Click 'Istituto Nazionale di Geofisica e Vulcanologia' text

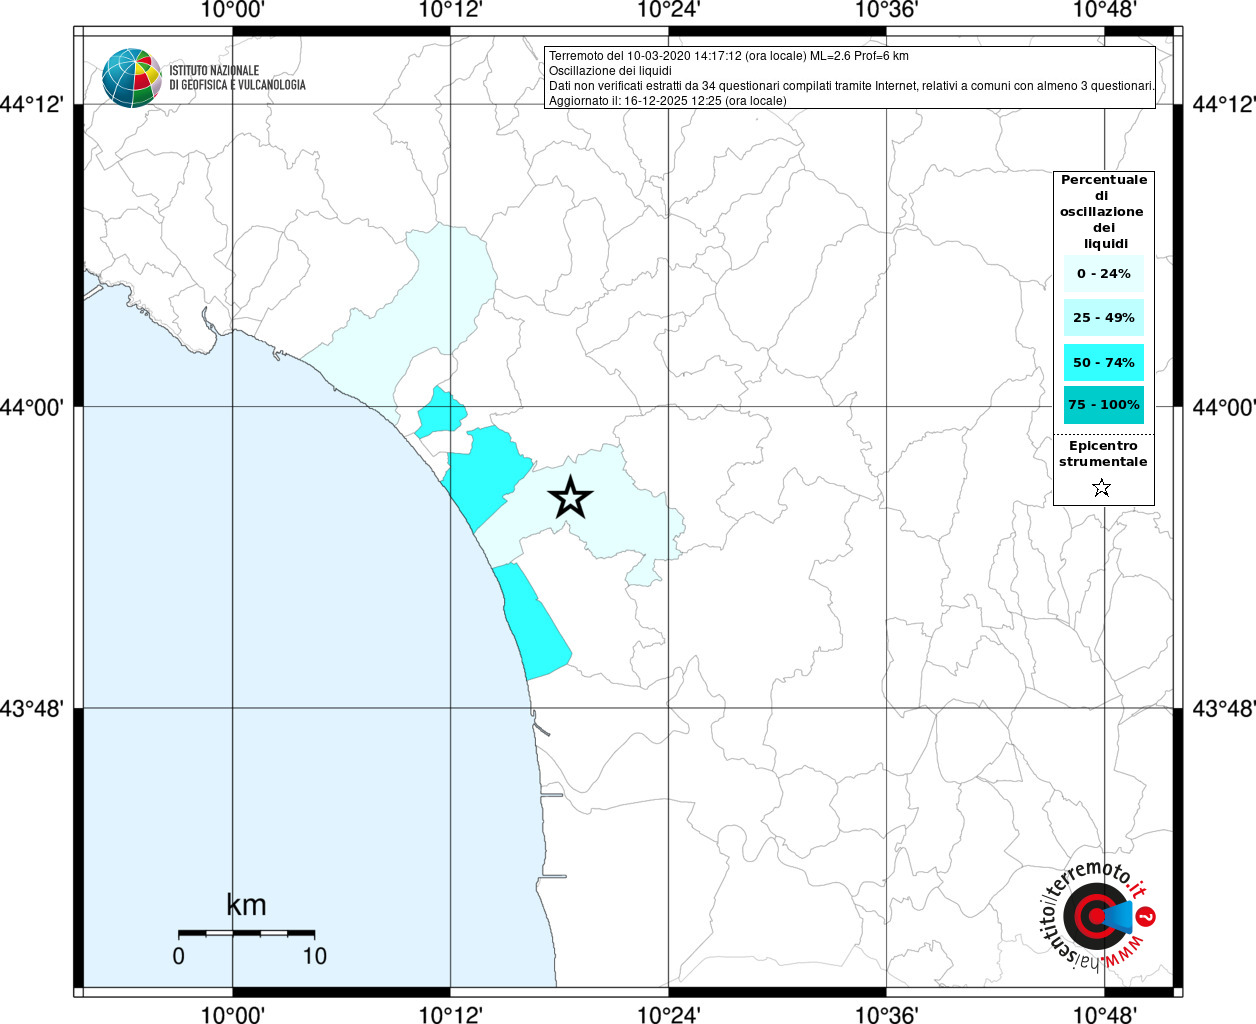pyautogui.click(x=237, y=78)
